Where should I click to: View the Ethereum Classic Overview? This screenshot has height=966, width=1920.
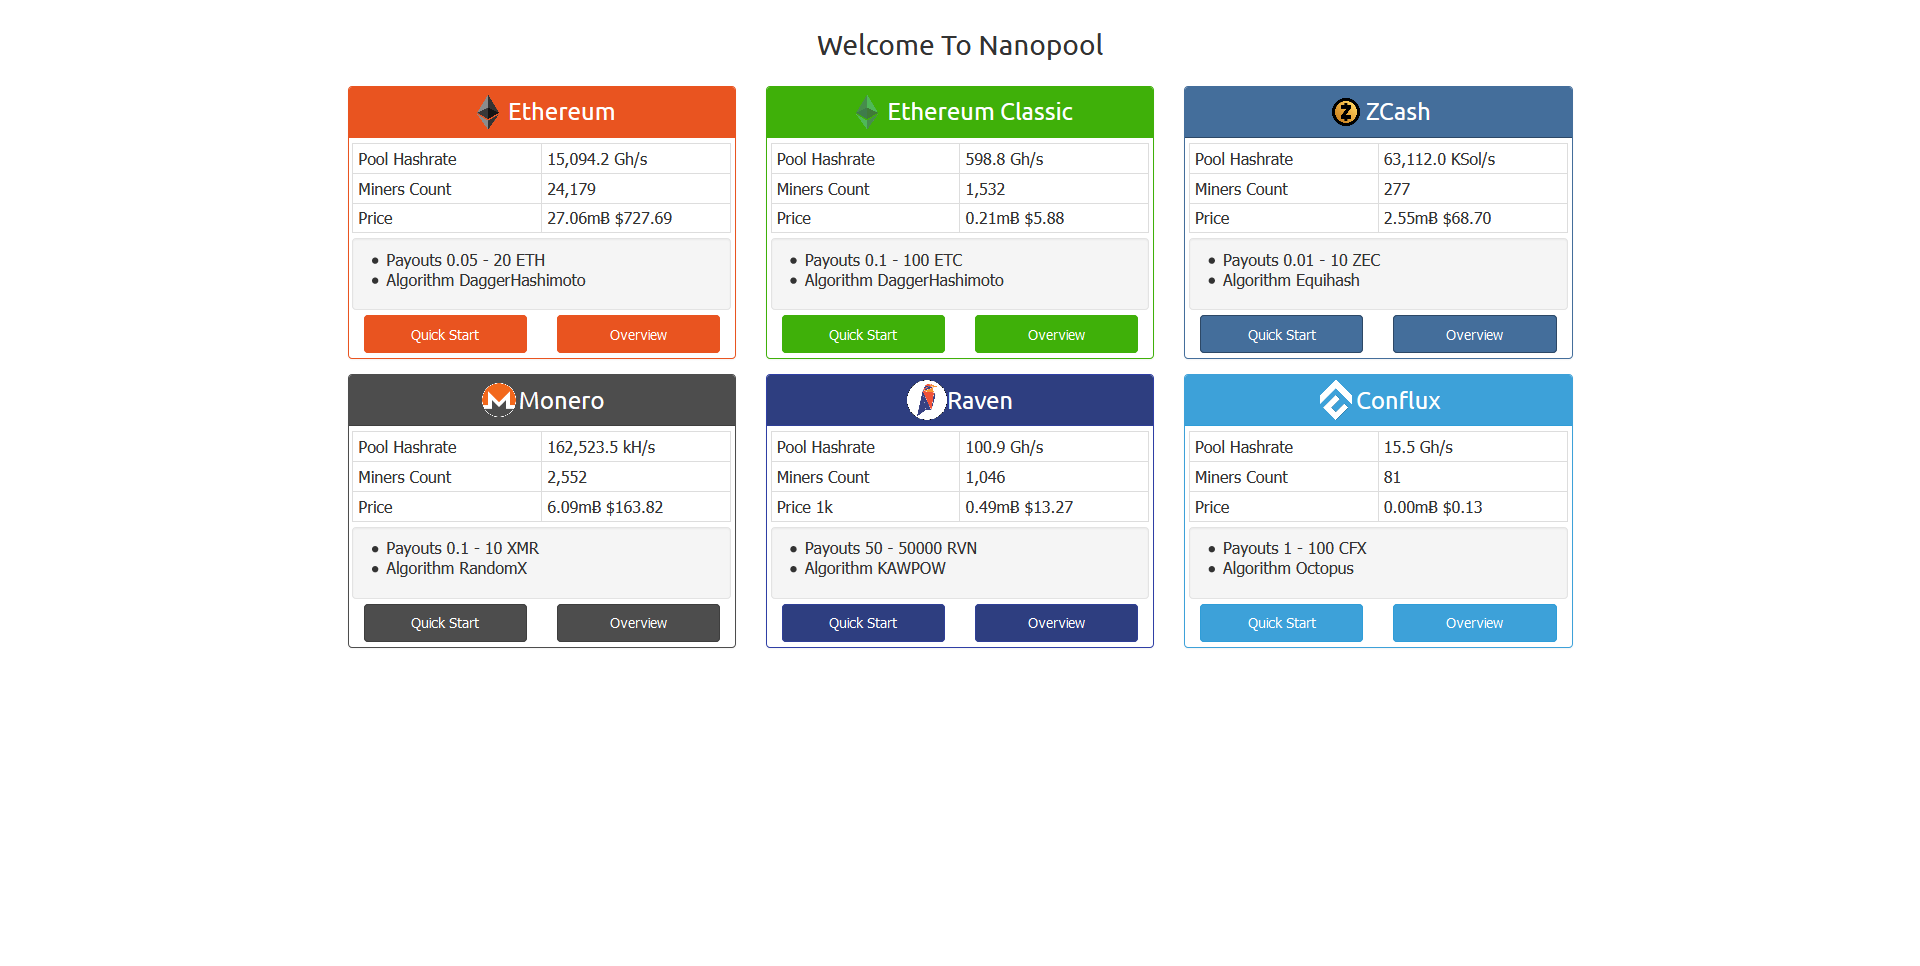click(x=1056, y=334)
